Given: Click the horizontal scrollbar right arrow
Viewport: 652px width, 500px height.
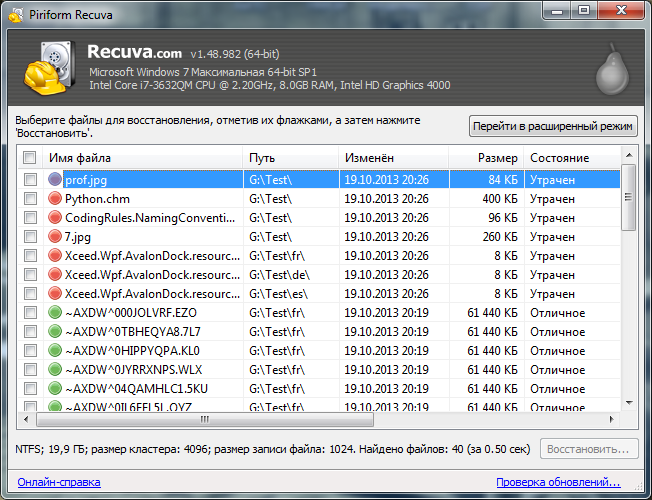Looking at the screenshot, I should click(611, 419).
